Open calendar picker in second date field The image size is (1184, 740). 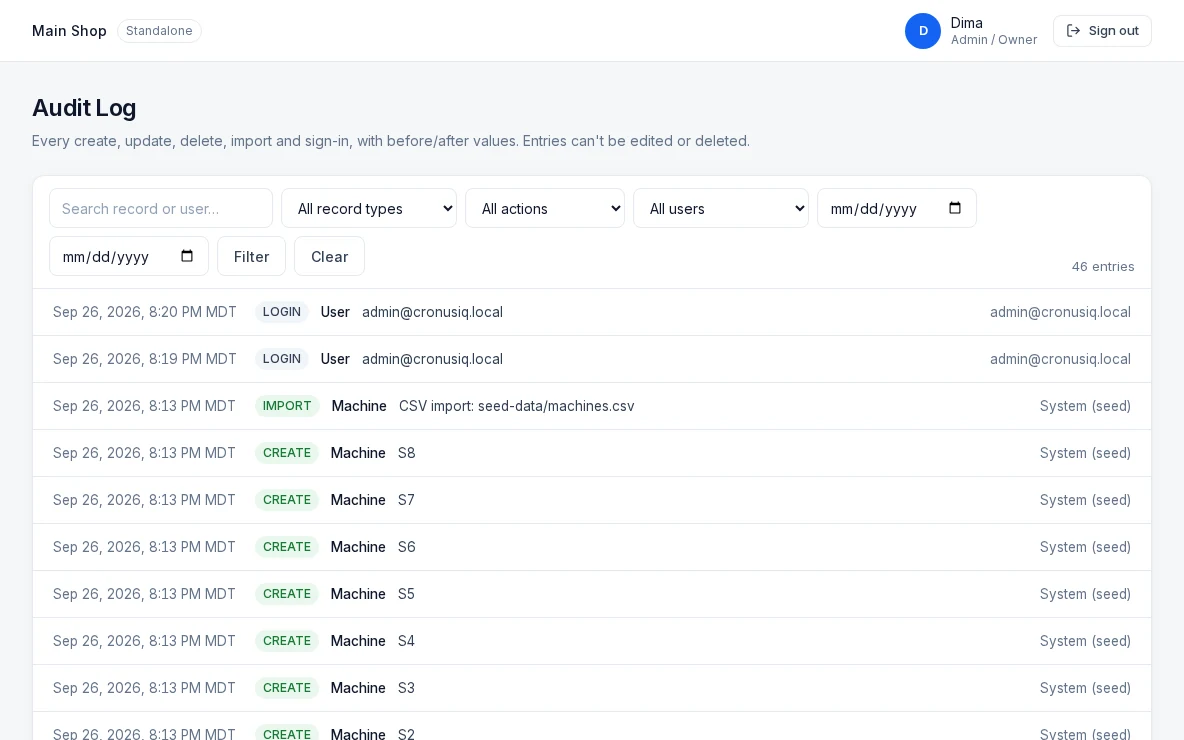(x=187, y=256)
